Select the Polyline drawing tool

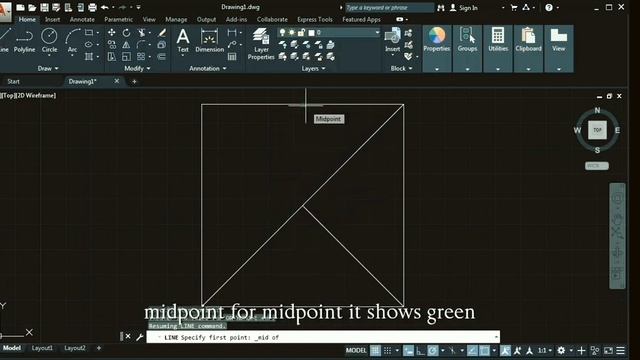click(24, 40)
